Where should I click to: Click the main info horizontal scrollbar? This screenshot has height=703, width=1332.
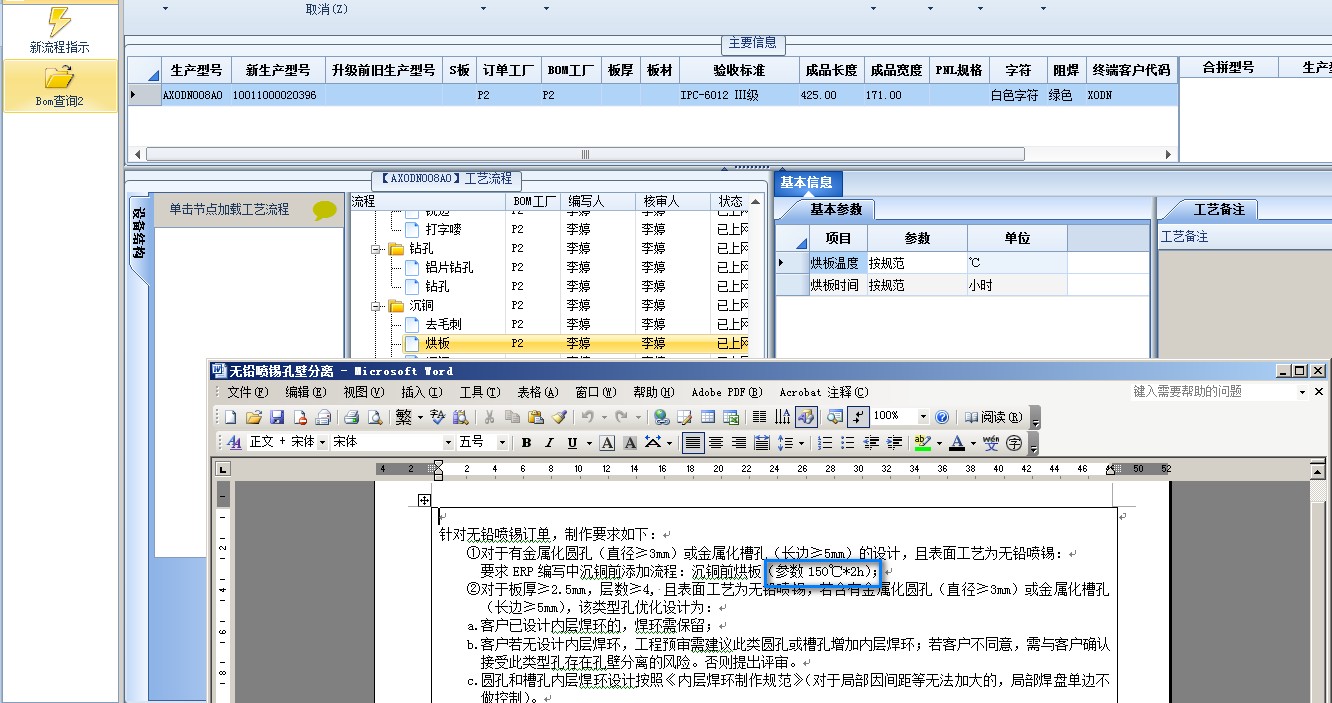(585, 154)
